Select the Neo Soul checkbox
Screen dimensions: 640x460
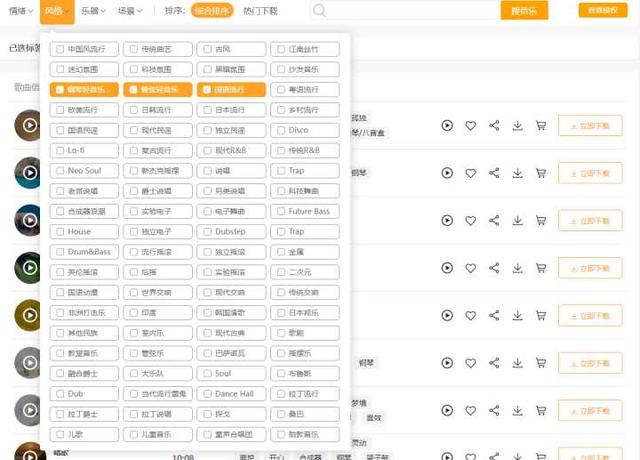pos(61,171)
